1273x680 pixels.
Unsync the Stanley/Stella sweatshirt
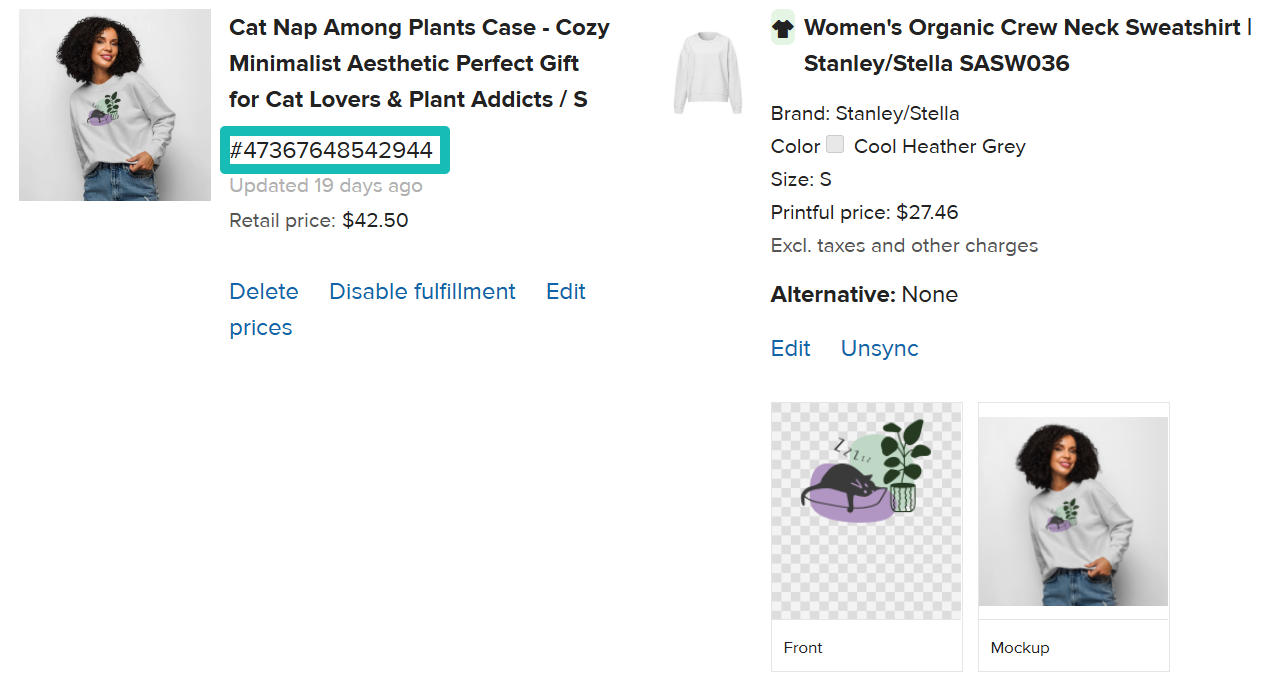coord(879,348)
